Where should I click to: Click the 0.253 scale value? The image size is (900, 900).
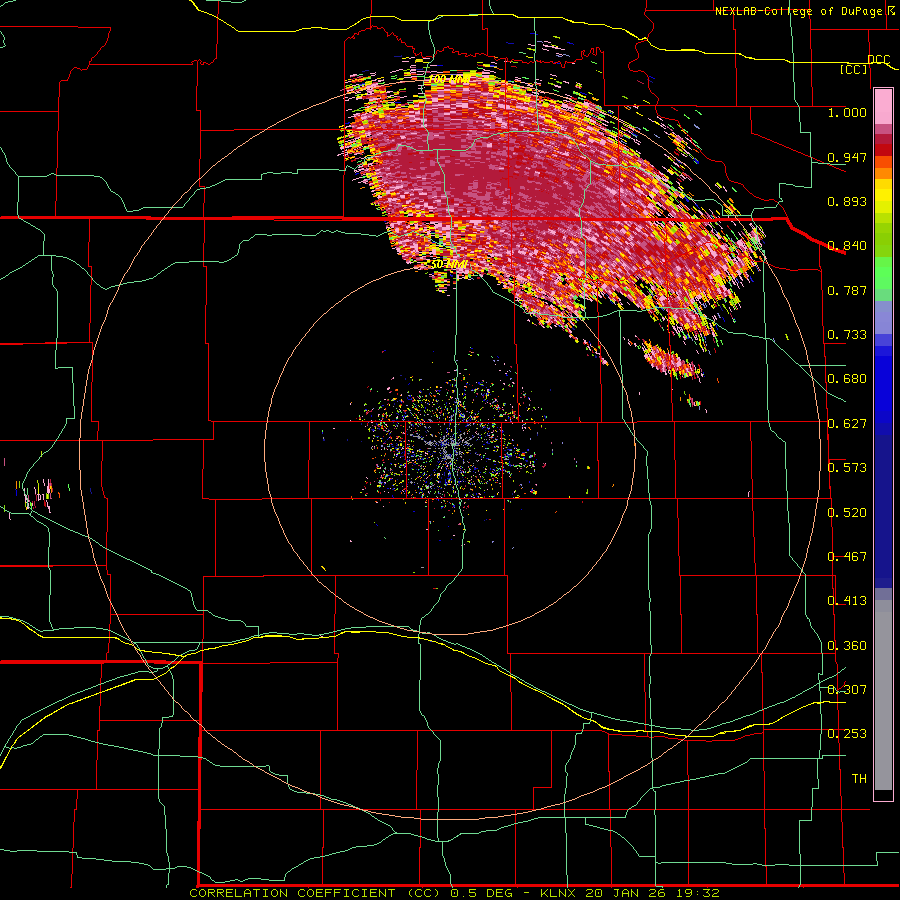[847, 734]
